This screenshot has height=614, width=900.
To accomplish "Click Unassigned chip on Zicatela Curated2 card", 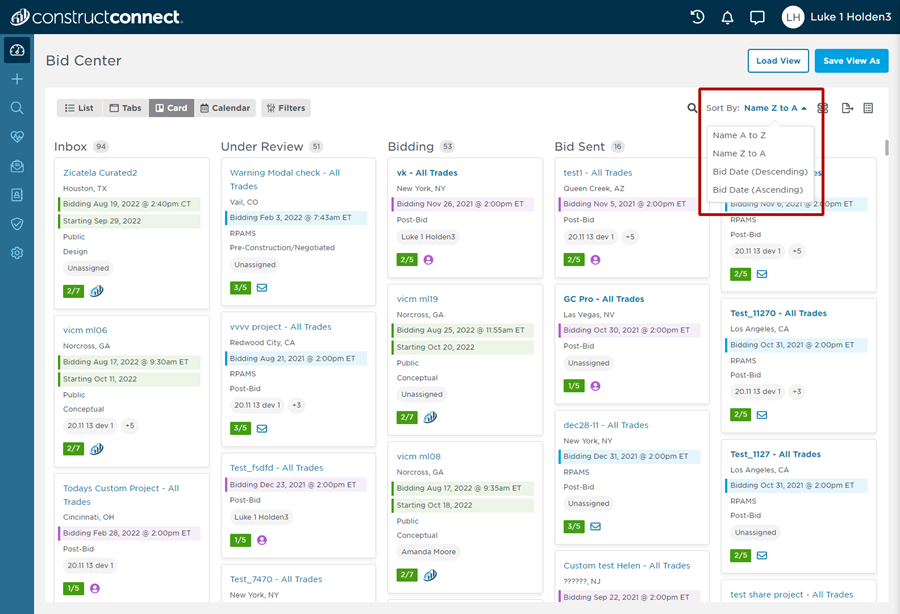I will [88, 268].
